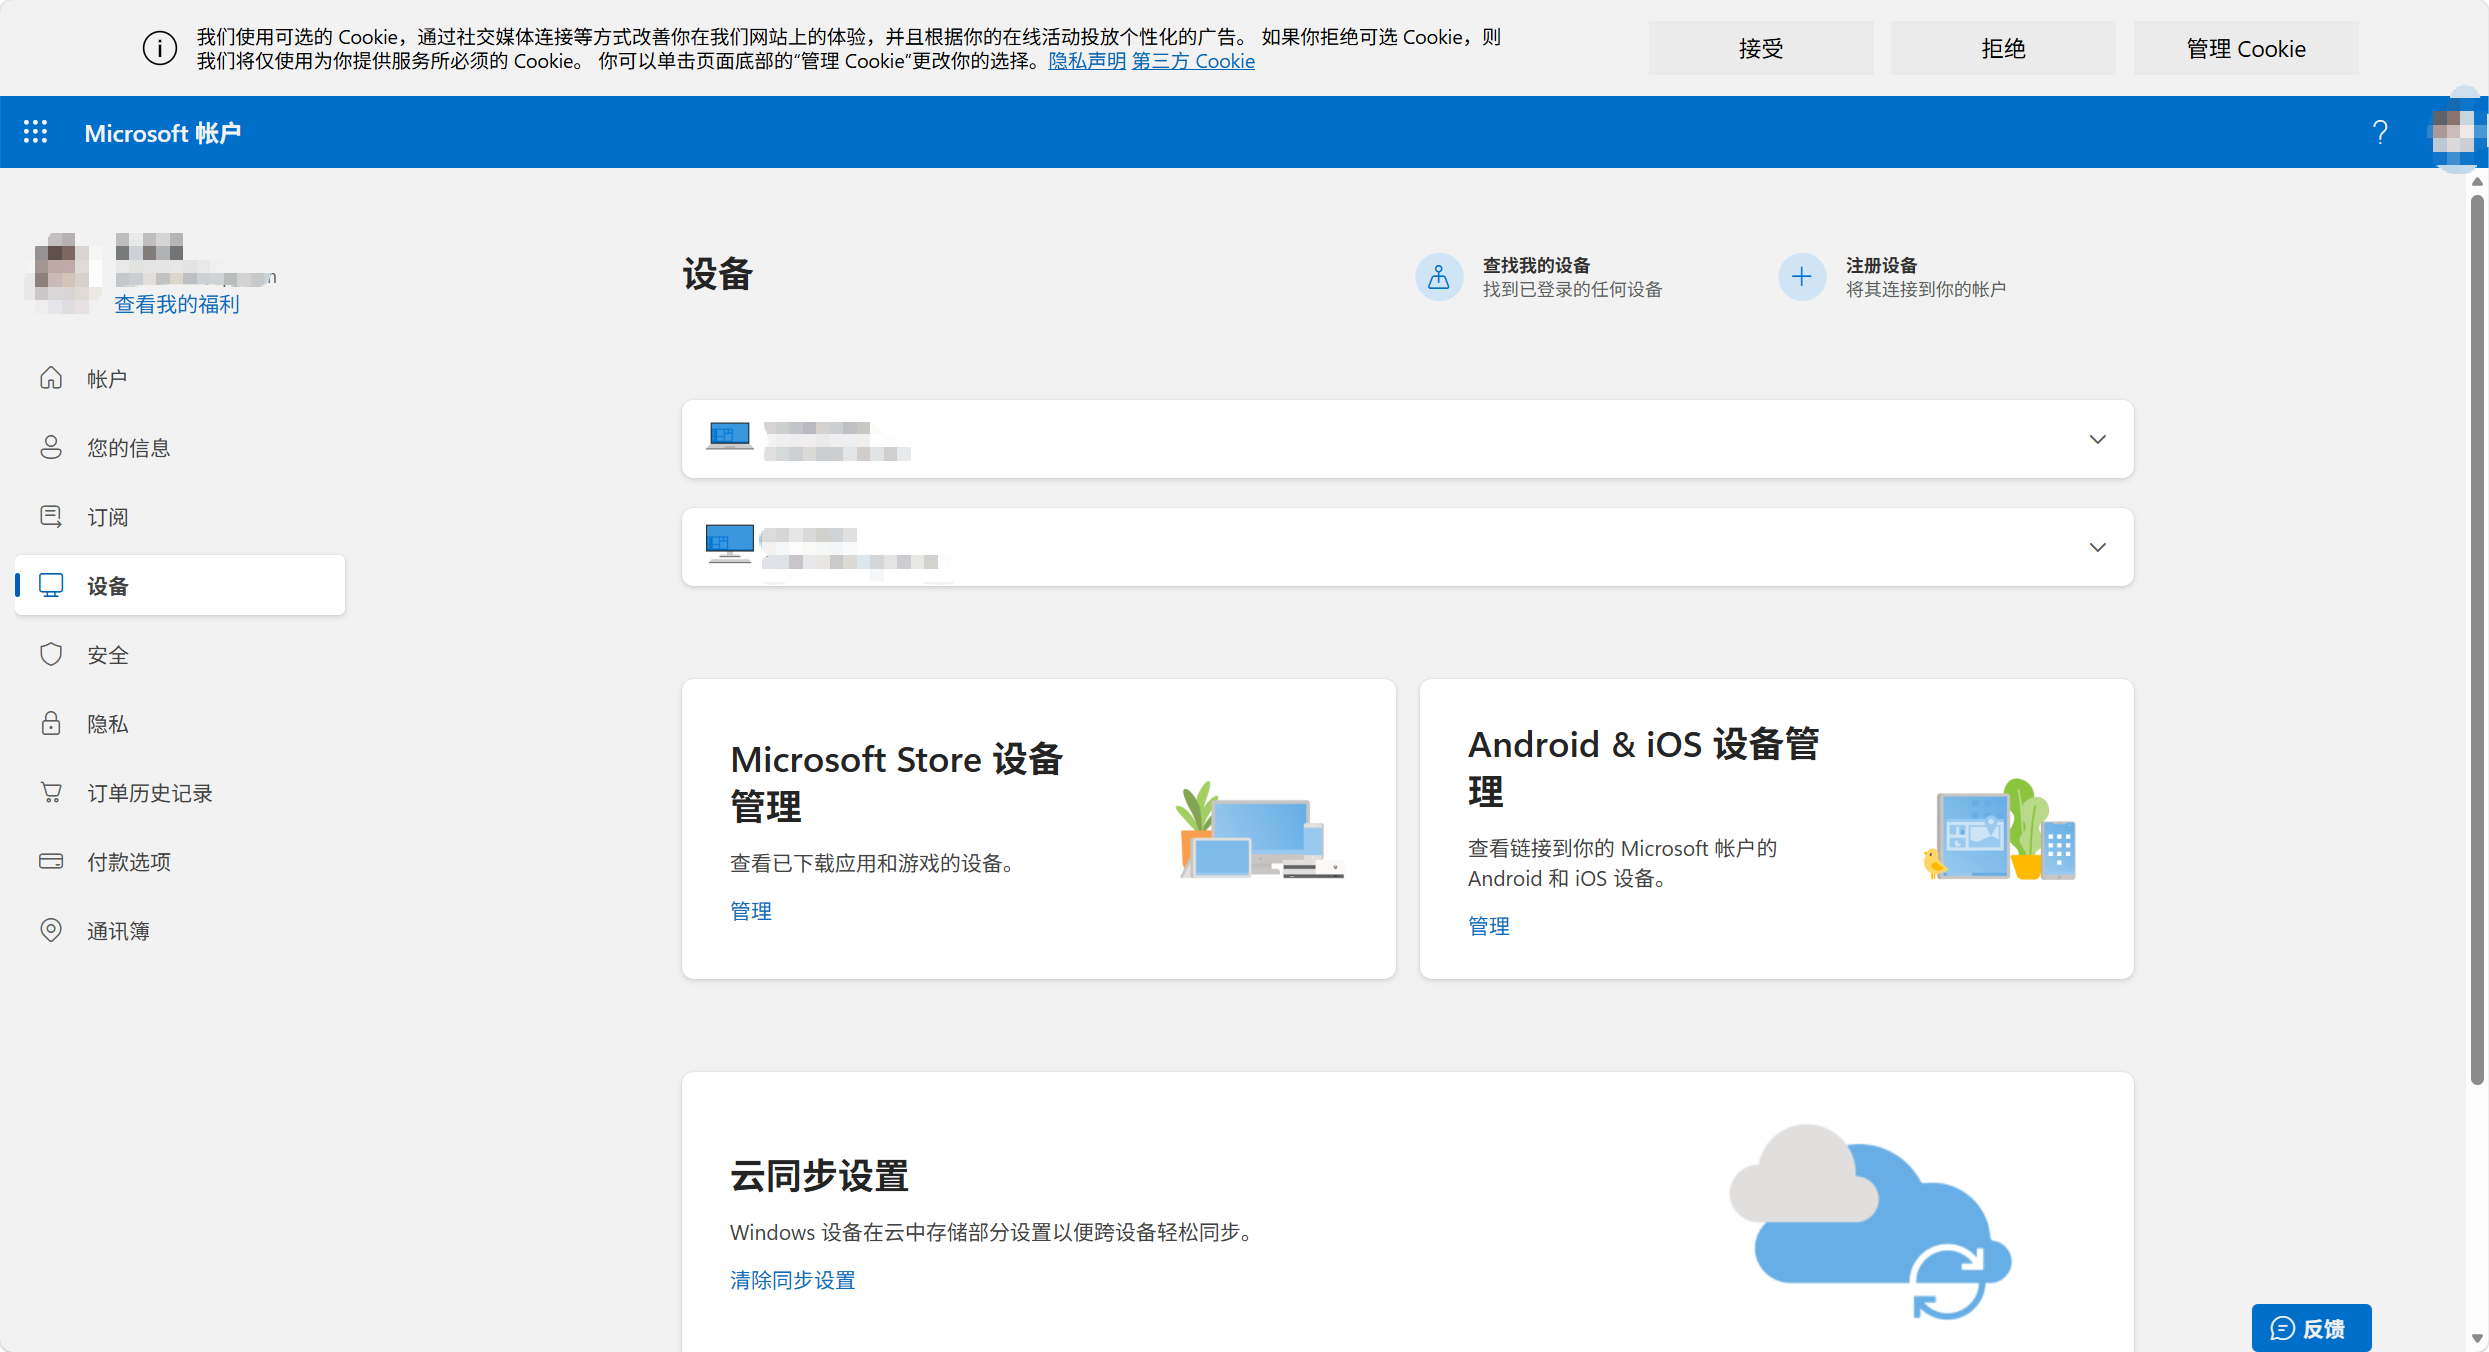The image size is (2489, 1352).
Task: Click the 查找我的设备 label text
Action: pyautogui.click(x=1536, y=265)
